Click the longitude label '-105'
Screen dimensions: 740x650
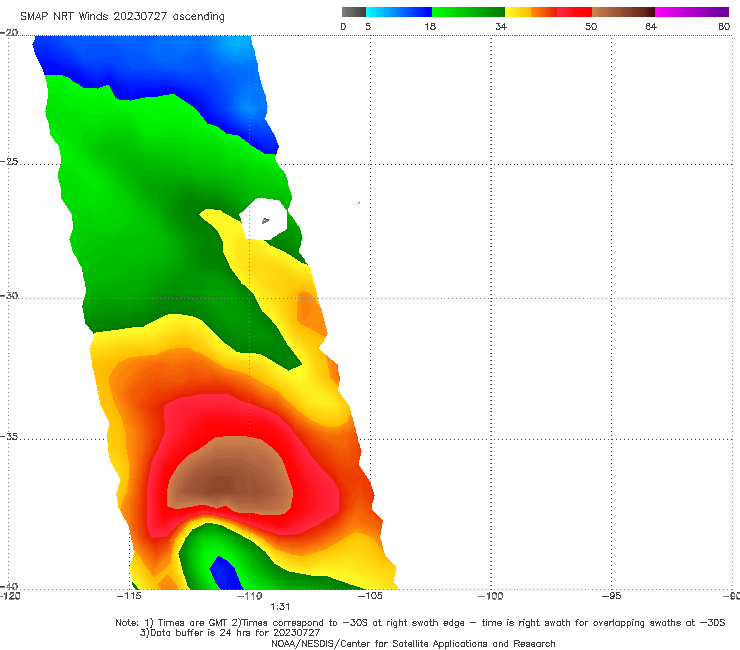(370, 596)
